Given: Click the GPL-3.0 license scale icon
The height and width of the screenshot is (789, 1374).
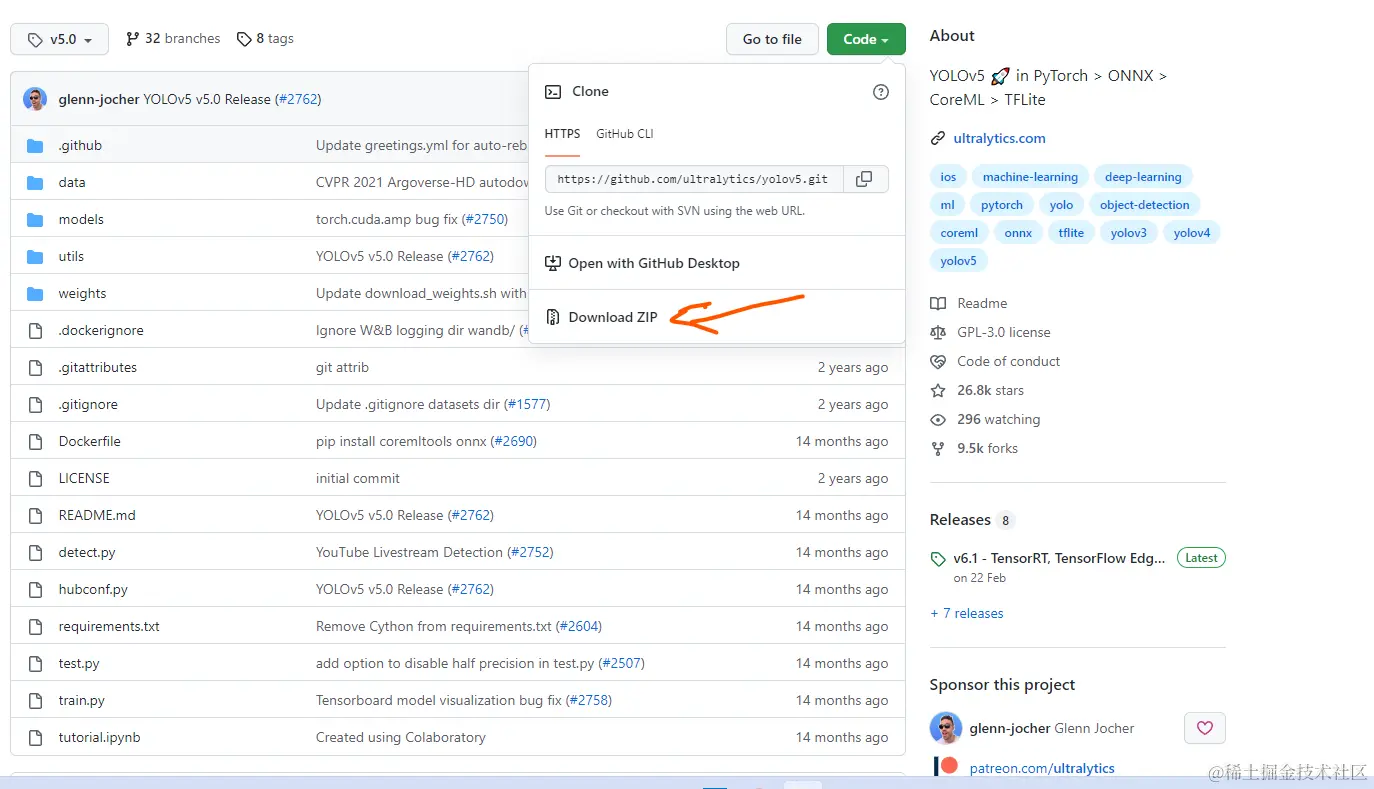Looking at the screenshot, I should pos(938,333).
